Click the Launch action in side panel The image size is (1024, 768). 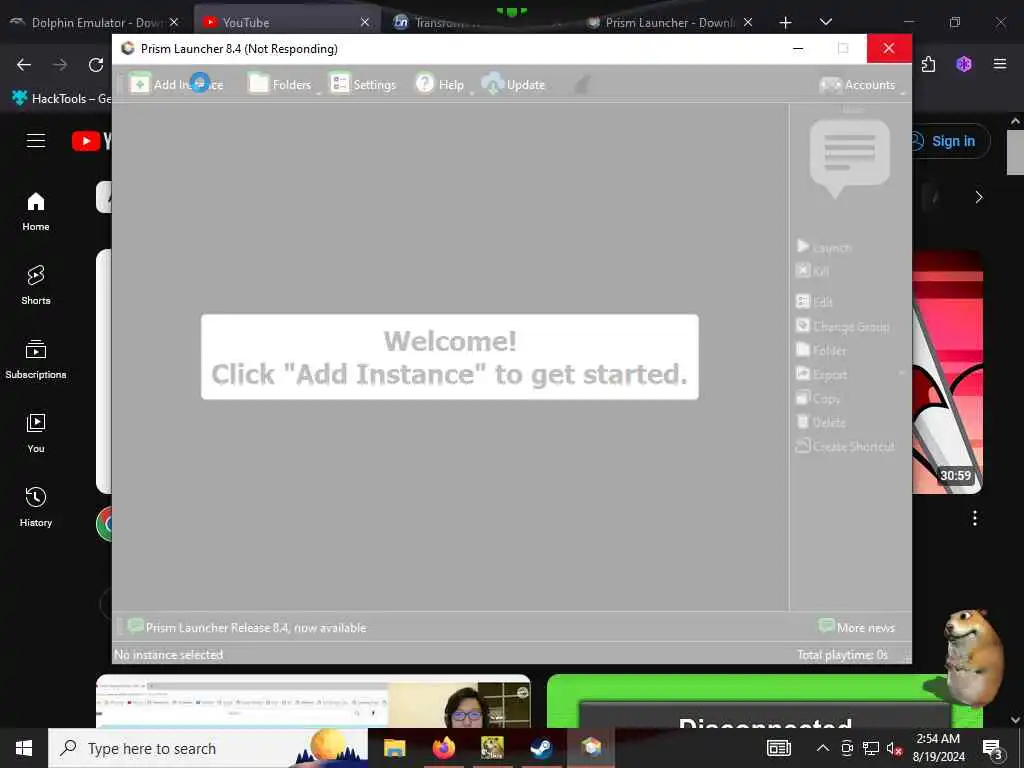pos(824,247)
